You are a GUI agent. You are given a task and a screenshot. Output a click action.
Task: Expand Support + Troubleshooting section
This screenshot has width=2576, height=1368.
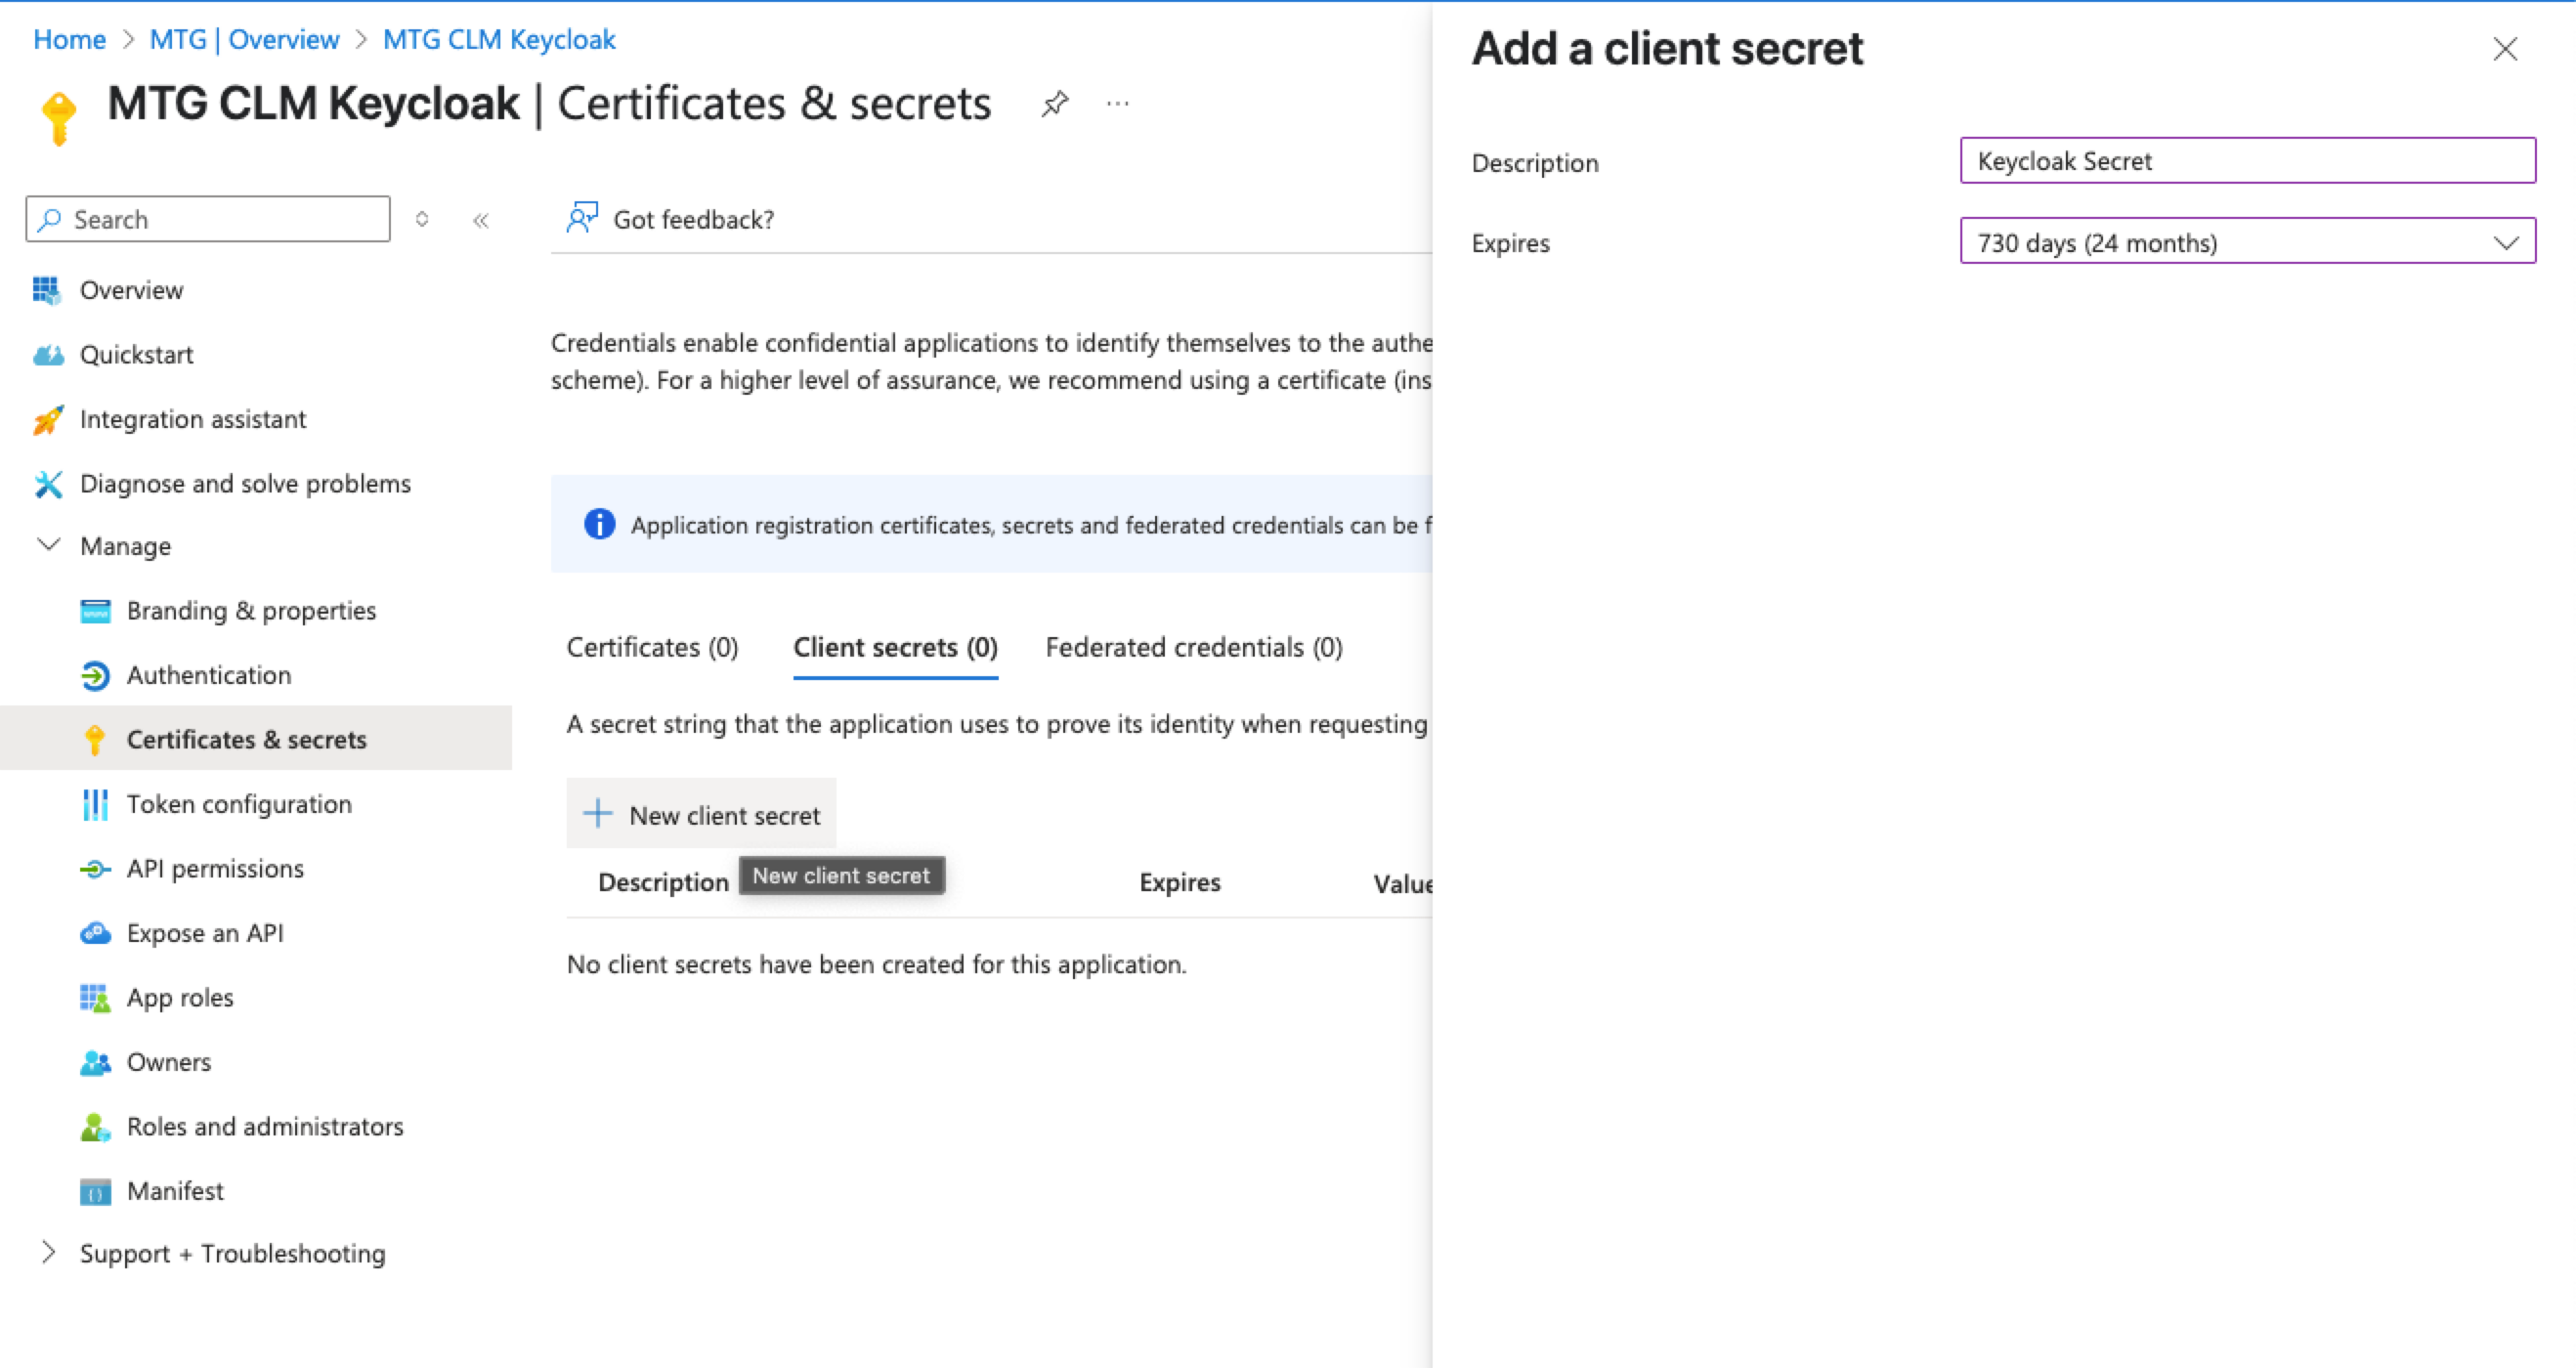(48, 1253)
